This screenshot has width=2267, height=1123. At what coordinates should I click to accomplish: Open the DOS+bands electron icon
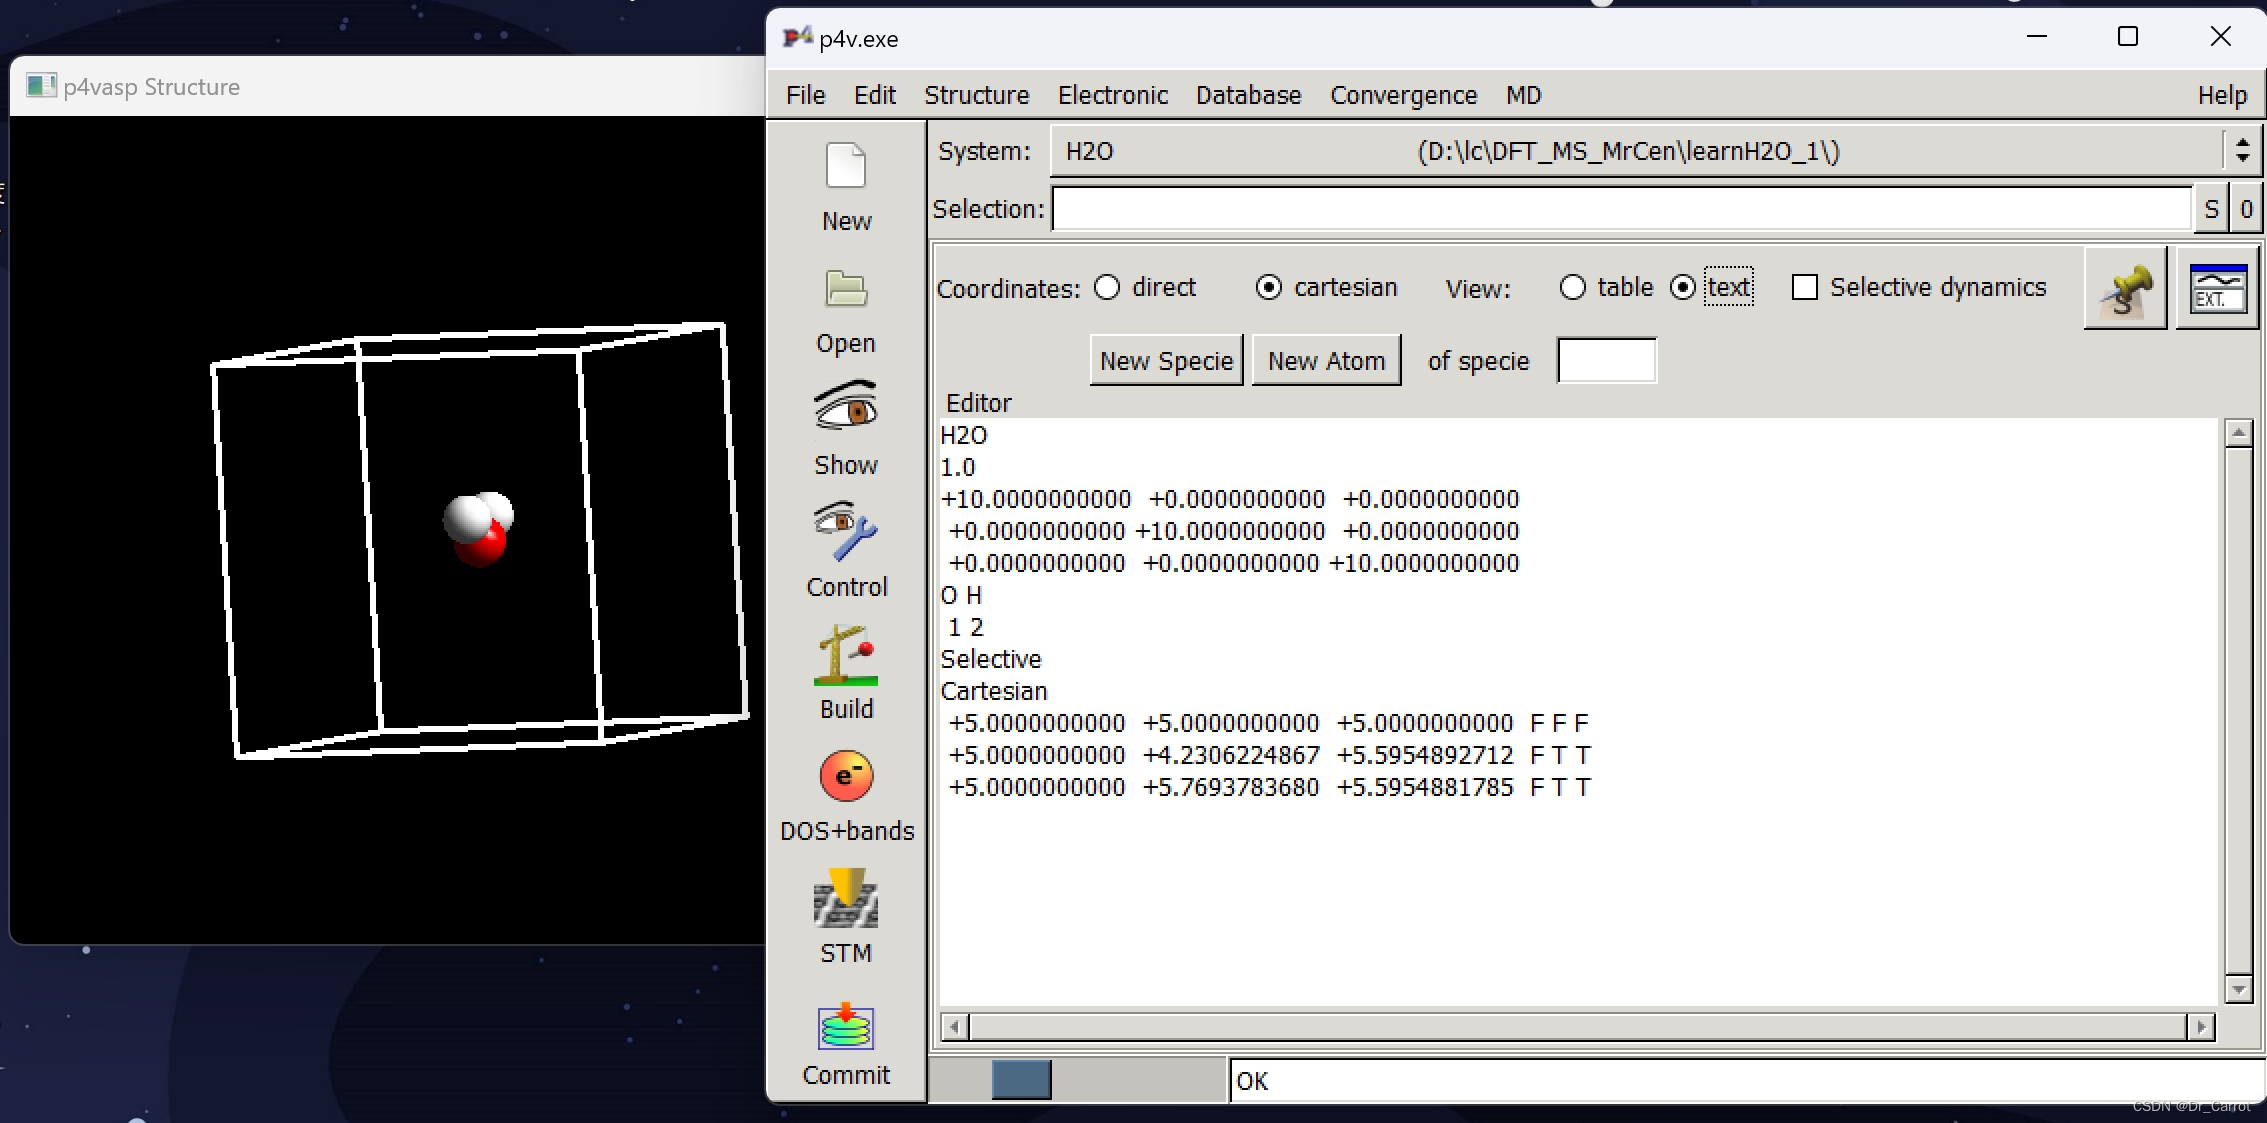(x=846, y=777)
